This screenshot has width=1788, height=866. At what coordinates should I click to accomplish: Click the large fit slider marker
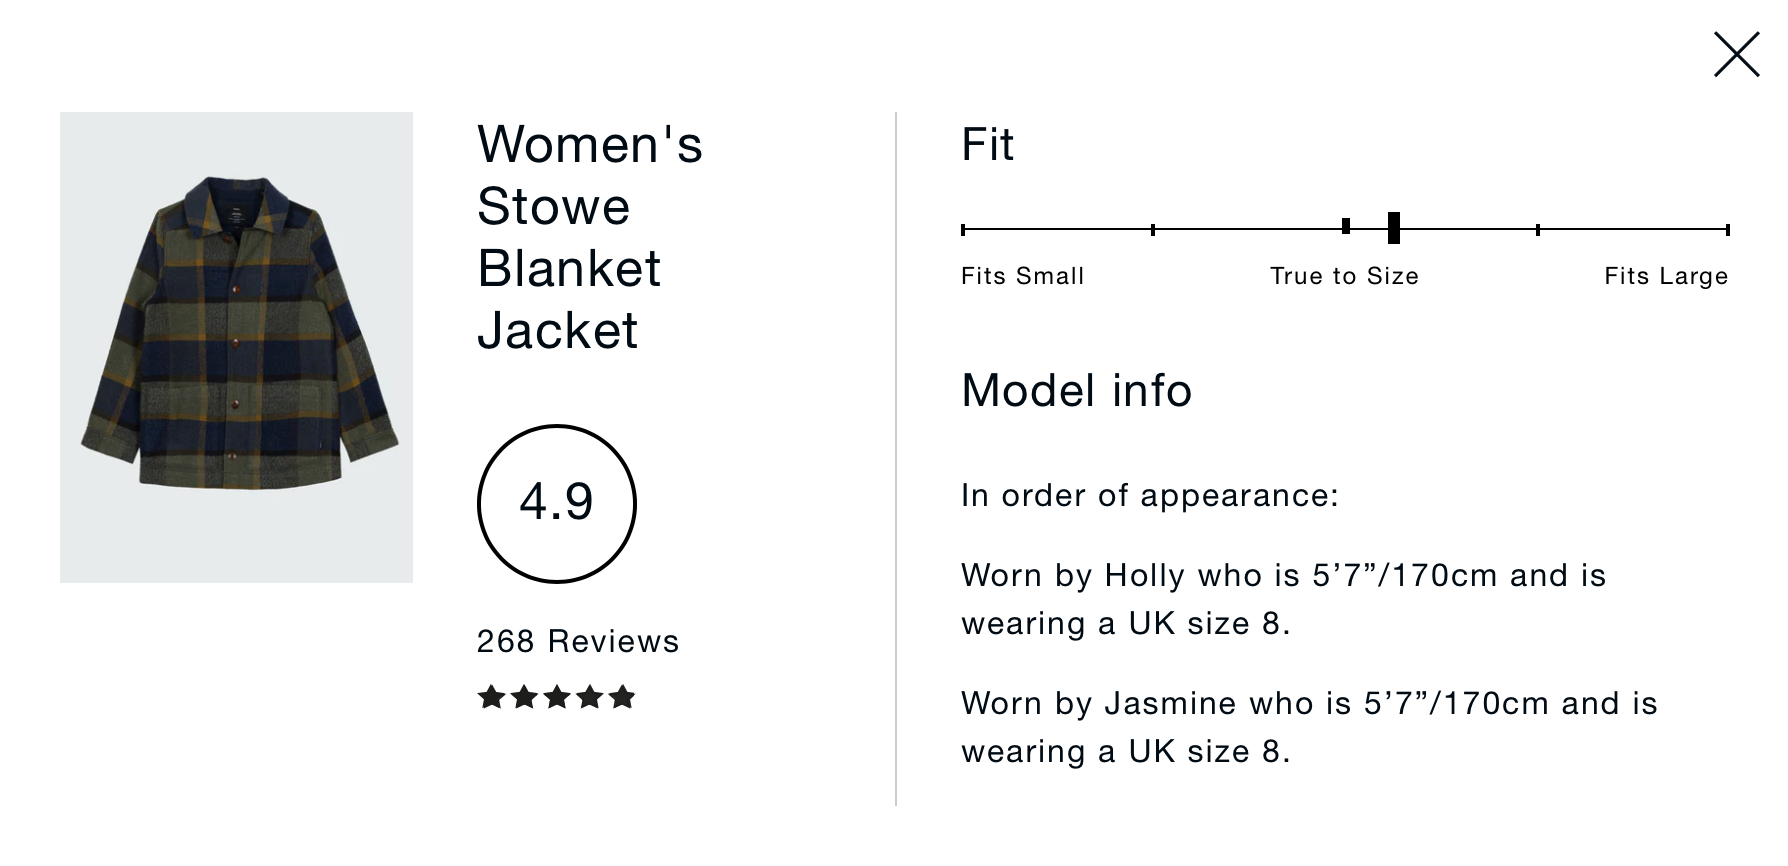[x=1394, y=228]
